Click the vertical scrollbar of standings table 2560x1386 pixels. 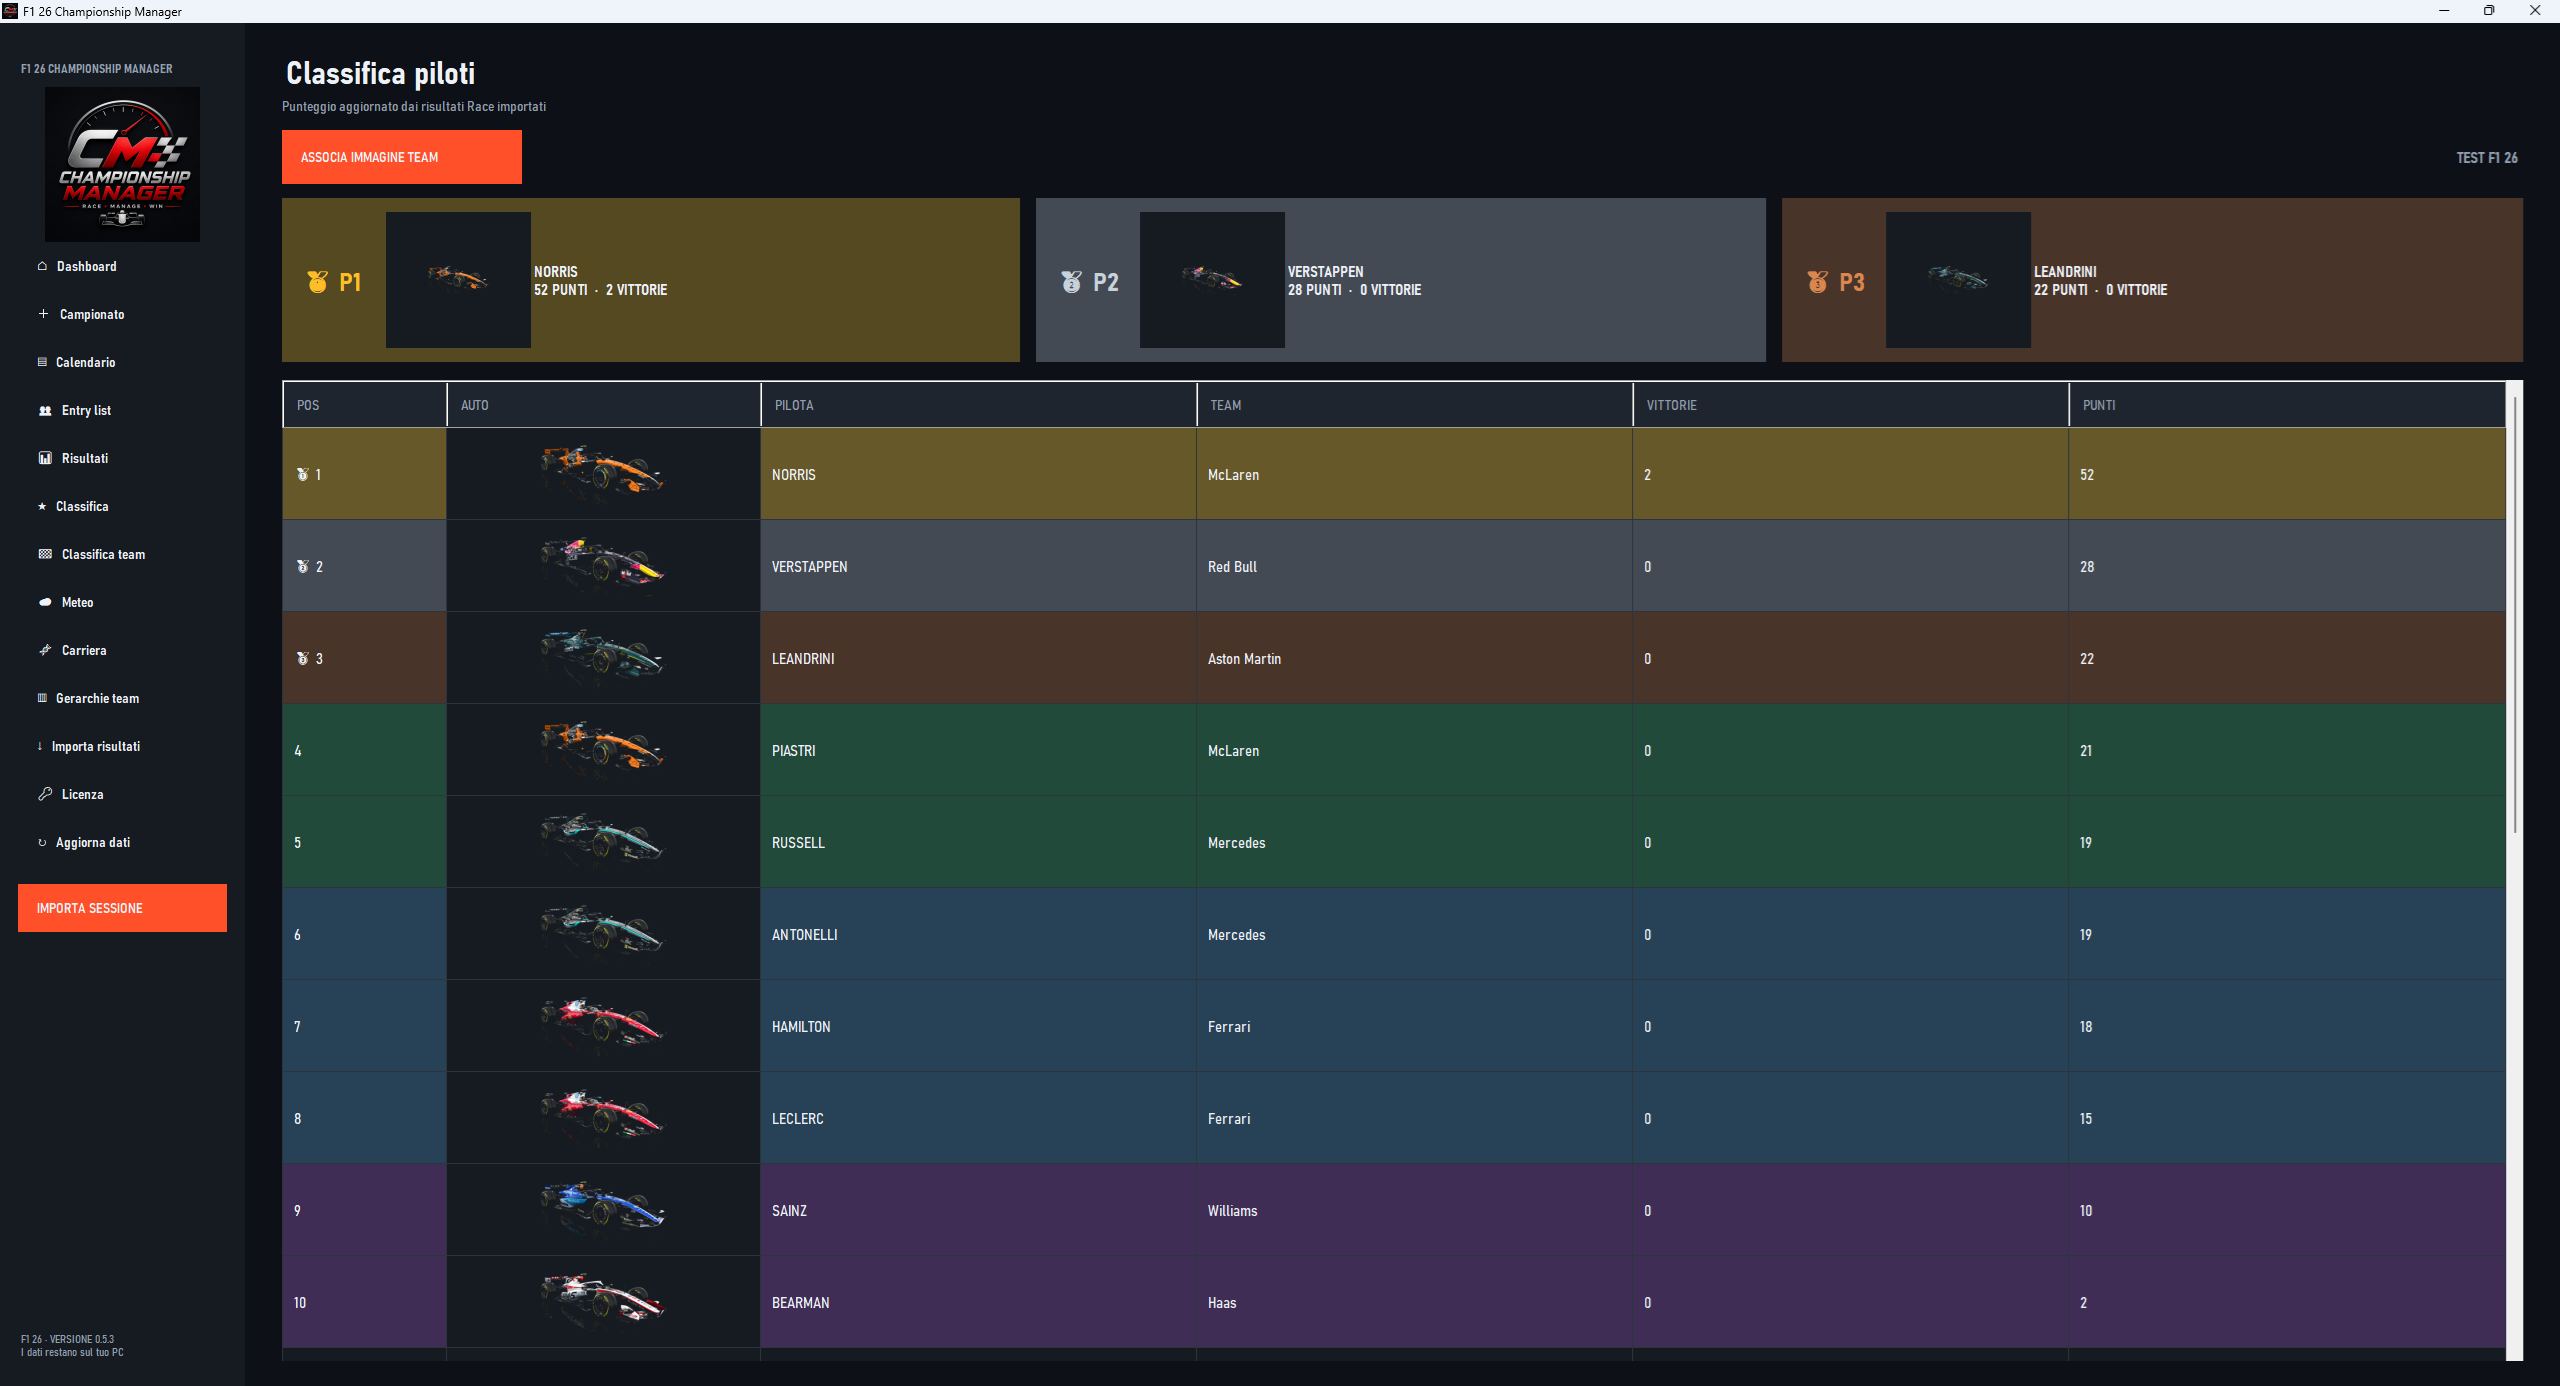(x=2515, y=615)
